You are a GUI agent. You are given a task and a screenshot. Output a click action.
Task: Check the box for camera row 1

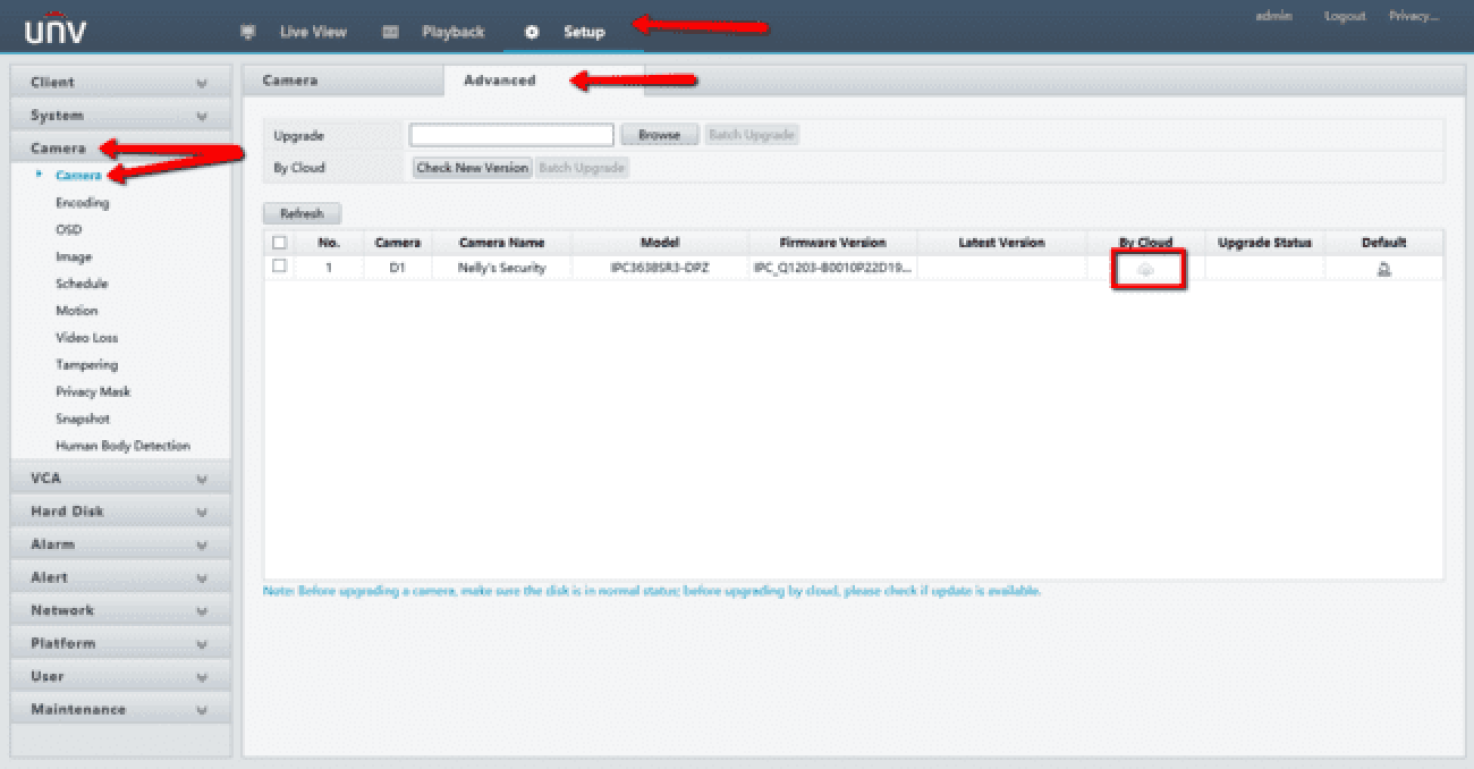(280, 266)
